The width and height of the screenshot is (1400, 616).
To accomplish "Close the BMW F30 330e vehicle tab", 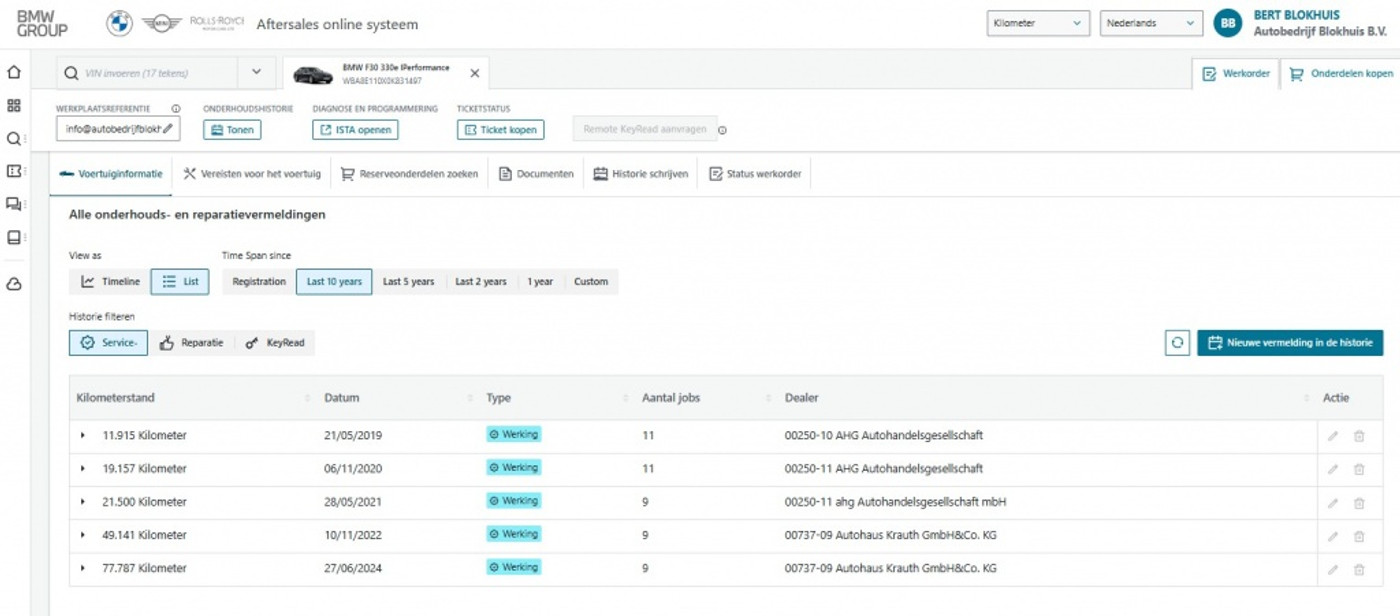I will tap(475, 73).
